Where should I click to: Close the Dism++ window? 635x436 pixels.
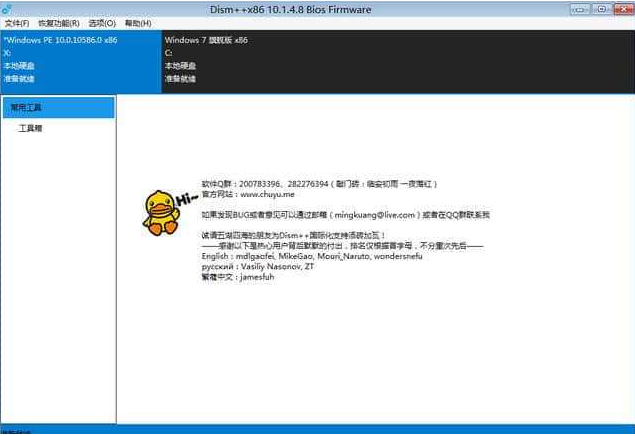tap(624, 9)
